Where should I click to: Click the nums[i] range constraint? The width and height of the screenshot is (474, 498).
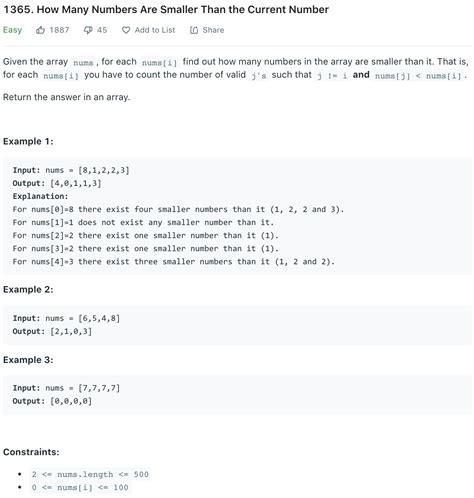point(80,487)
